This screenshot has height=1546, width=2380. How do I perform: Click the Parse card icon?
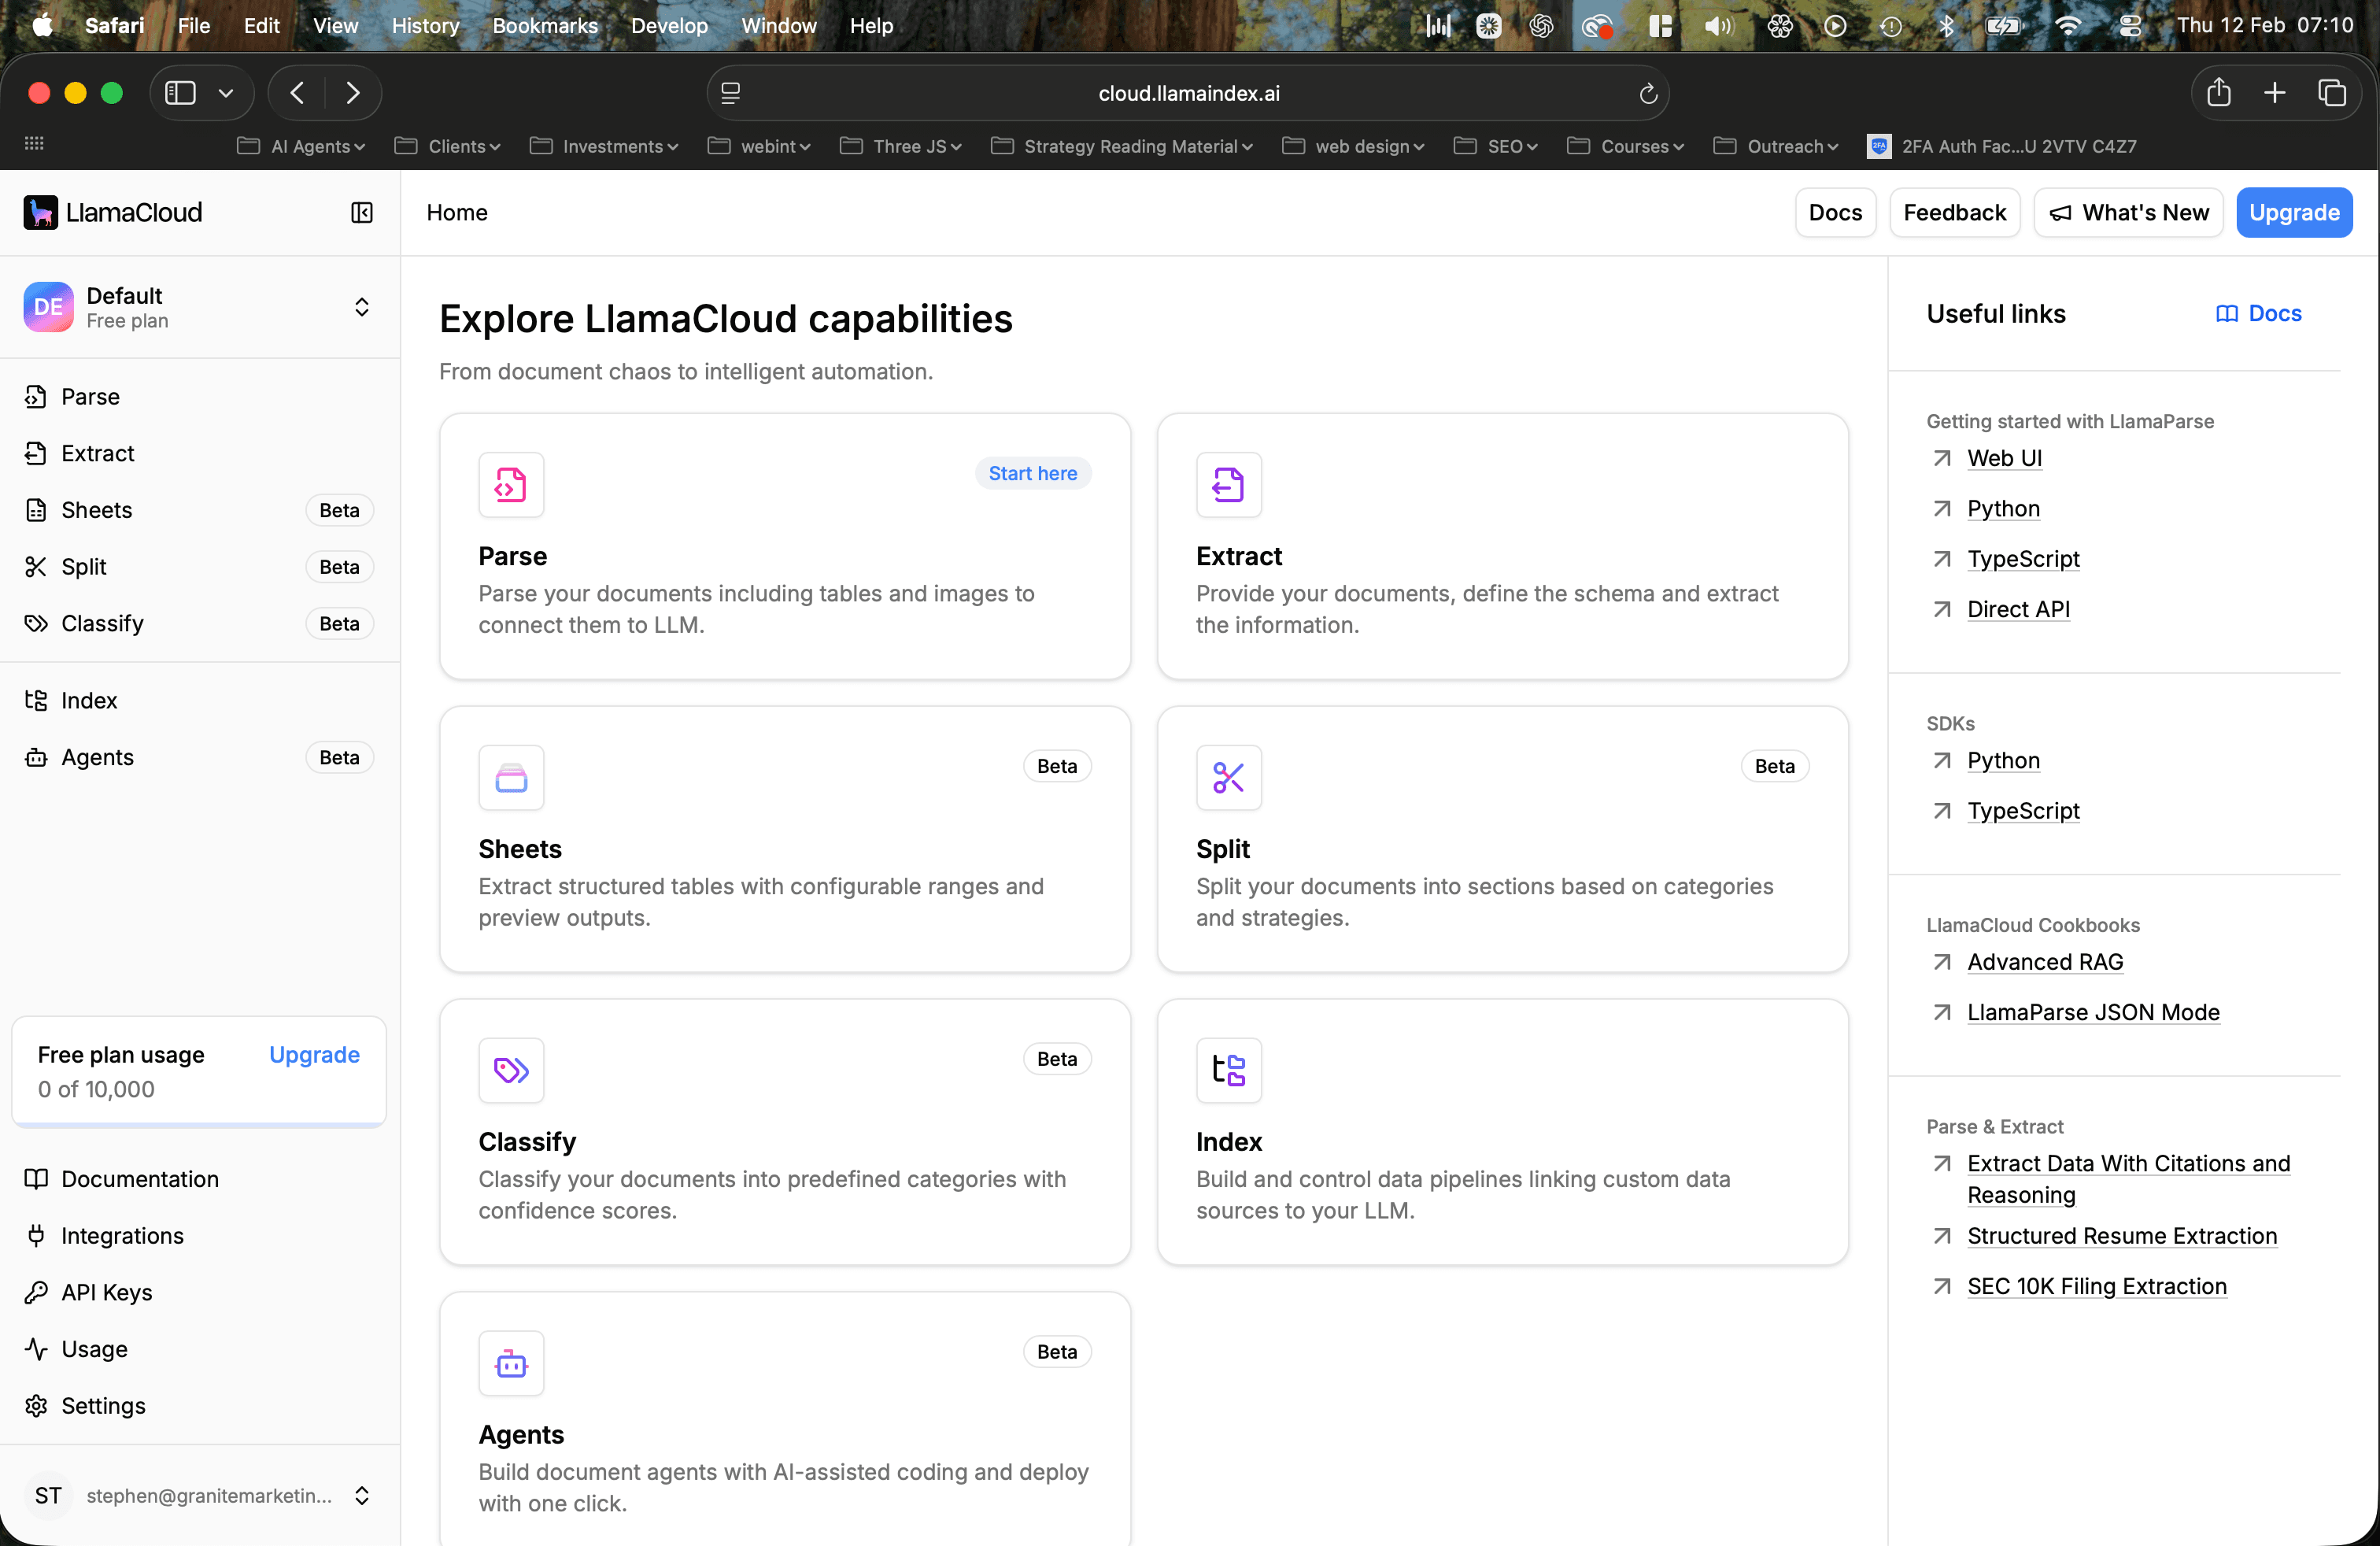point(511,485)
